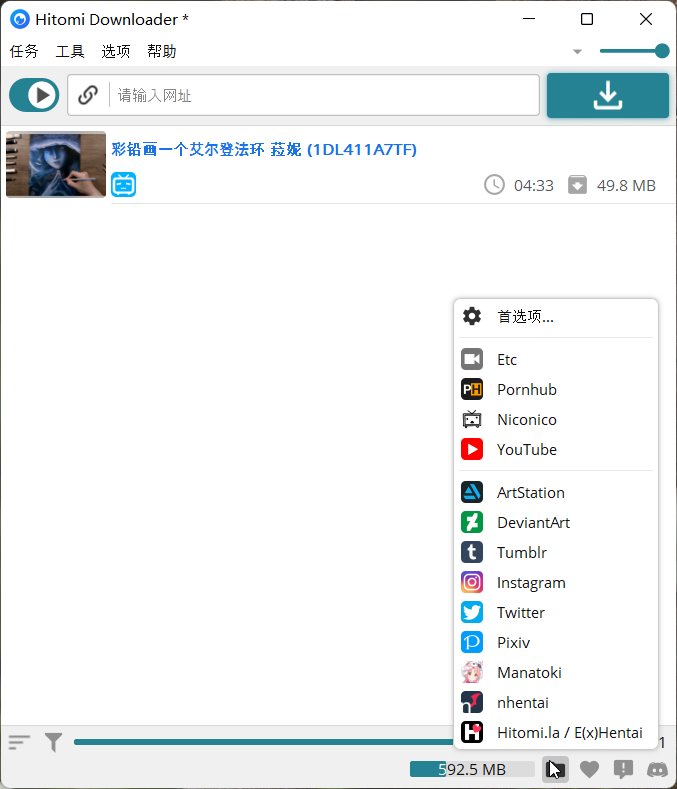Click the Niconico TV icon
Image resolution: width=677 pixels, height=789 pixels.
click(472, 420)
